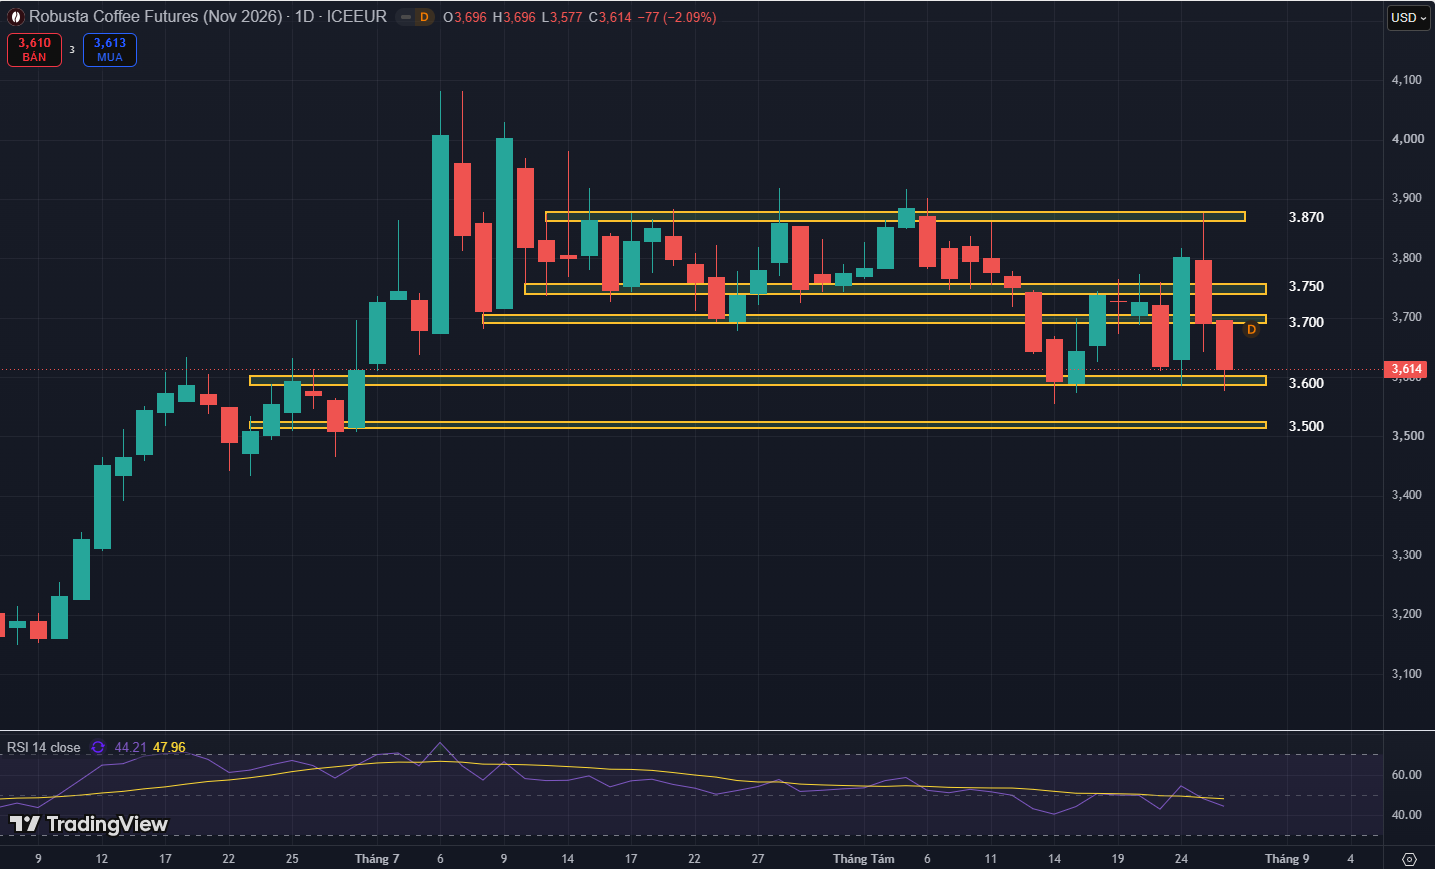
Task: Select the white 3.500 level text label
Action: 1306,426
